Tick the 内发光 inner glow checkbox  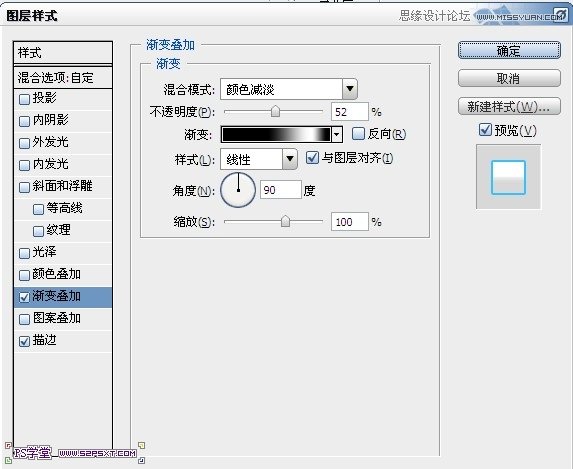(x=24, y=165)
